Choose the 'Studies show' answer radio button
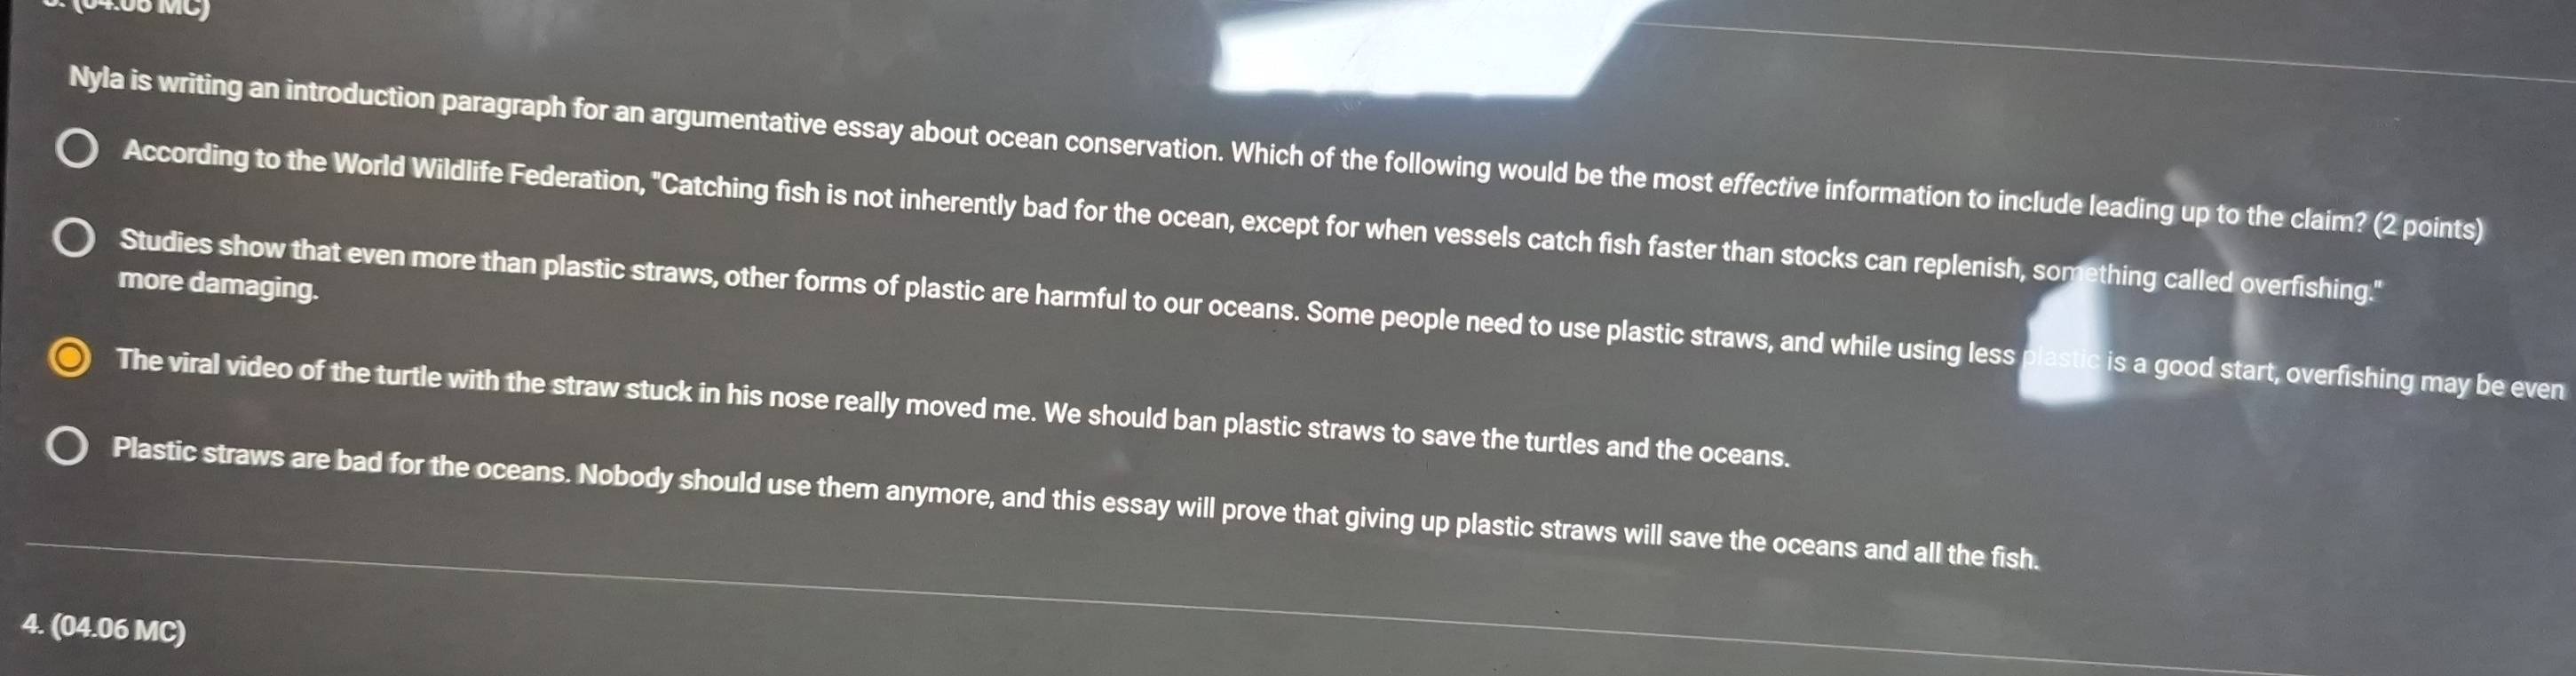 coord(75,241)
